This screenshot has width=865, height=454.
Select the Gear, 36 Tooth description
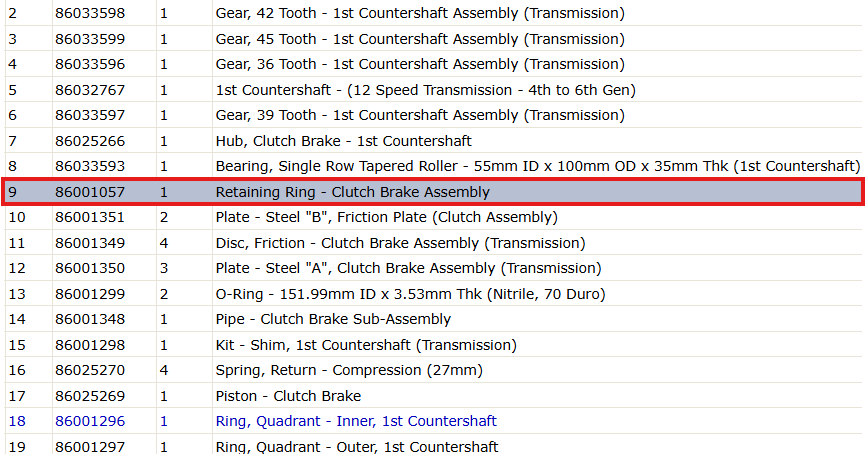click(x=420, y=65)
